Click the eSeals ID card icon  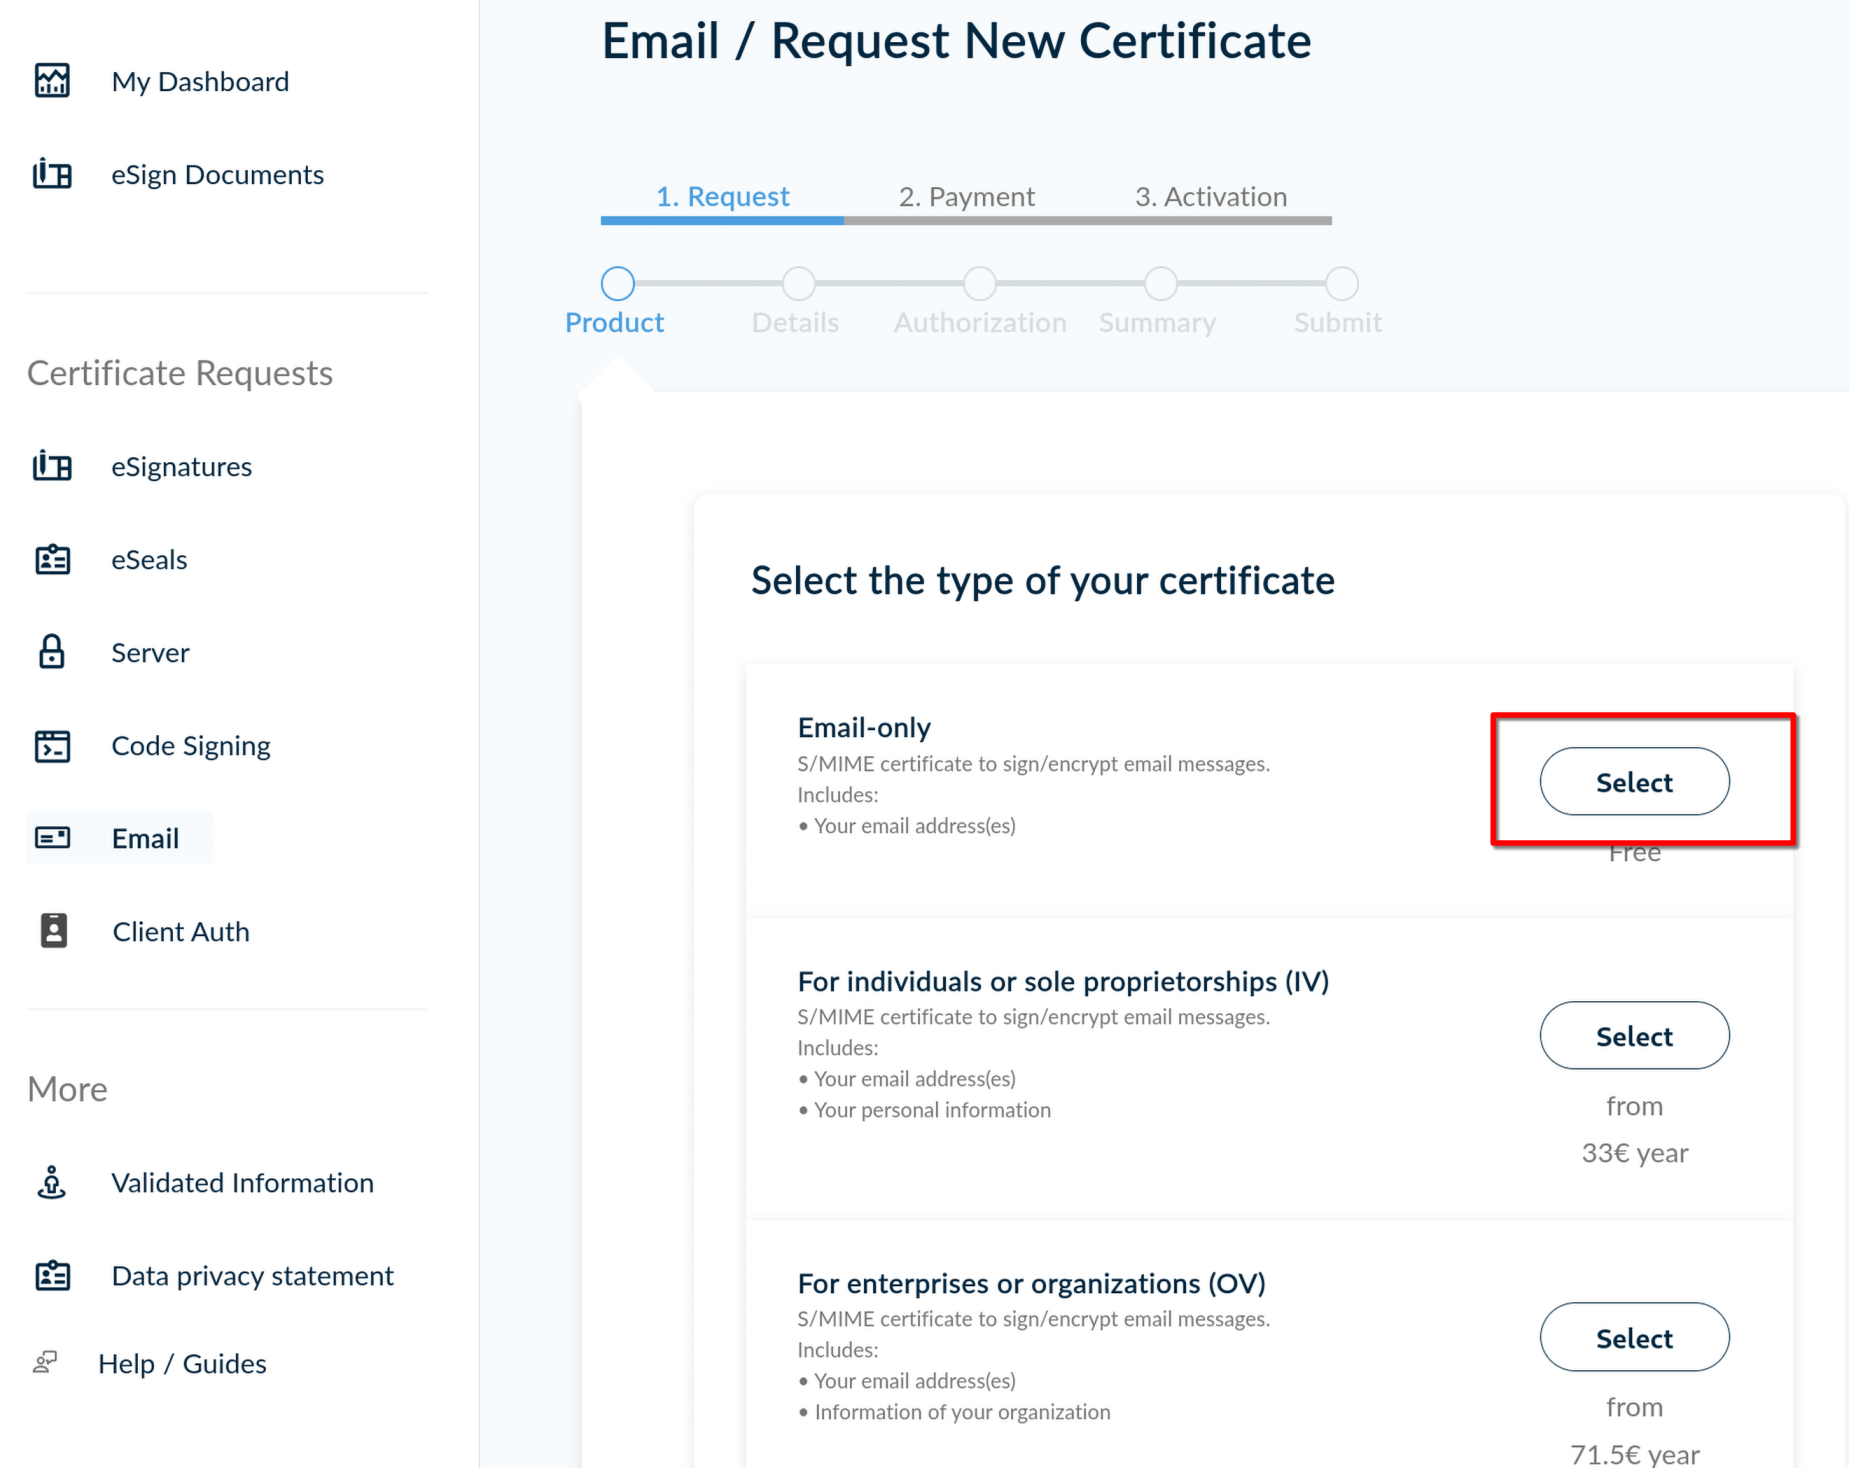pyautogui.click(x=52, y=559)
